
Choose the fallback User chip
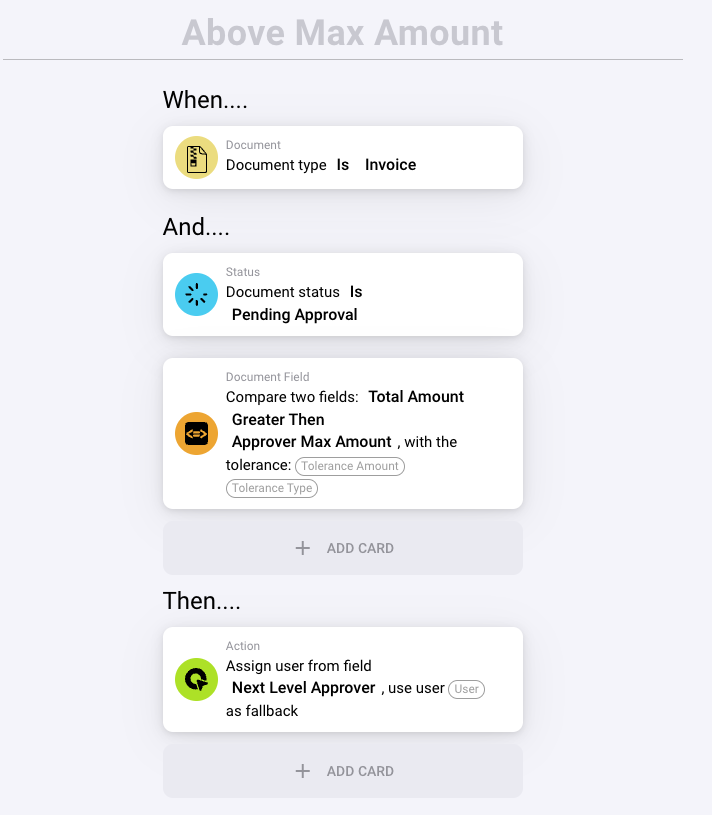(x=466, y=689)
